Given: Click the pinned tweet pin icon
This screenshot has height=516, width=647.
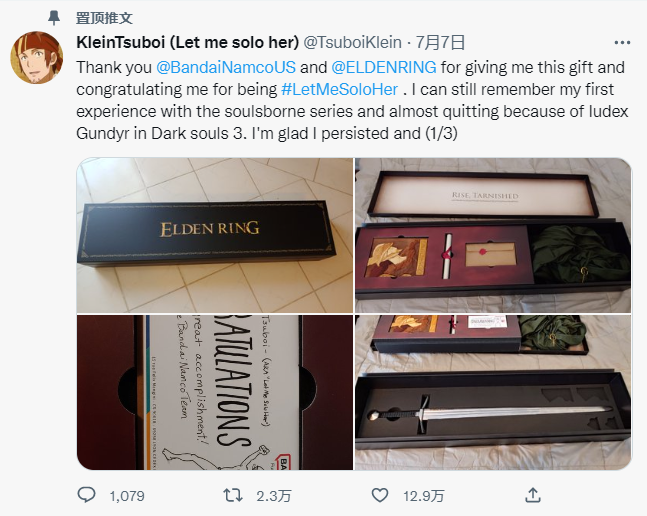Looking at the screenshot, I should [54, 18].
